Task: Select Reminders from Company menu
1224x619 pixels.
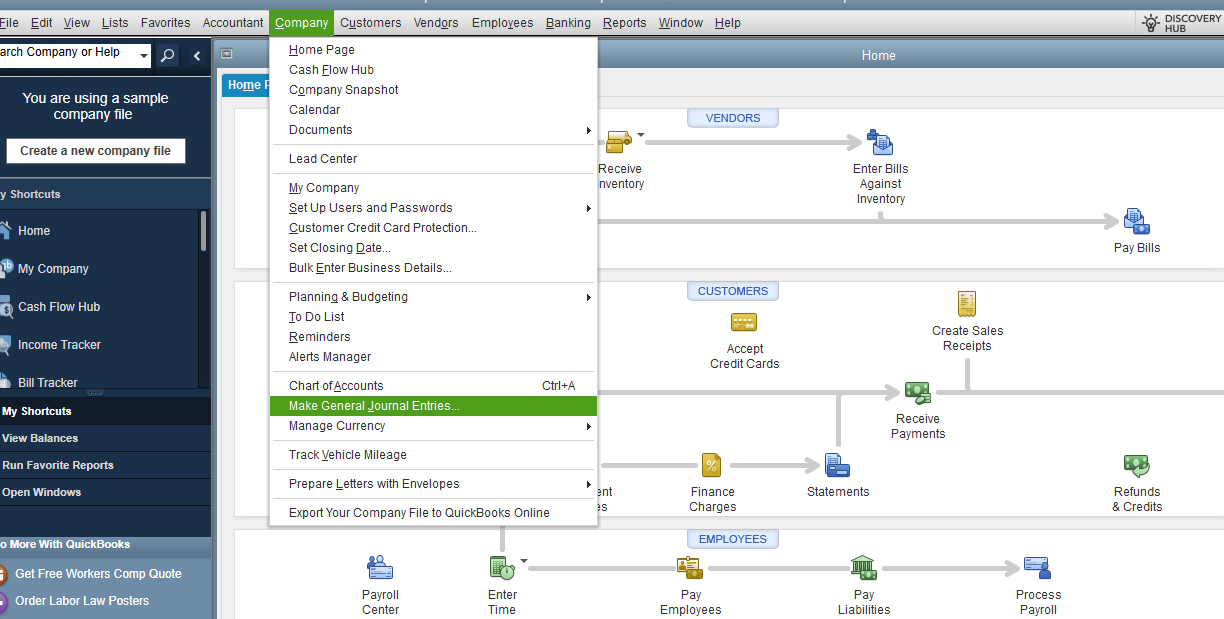Action: tap(433, 337)
